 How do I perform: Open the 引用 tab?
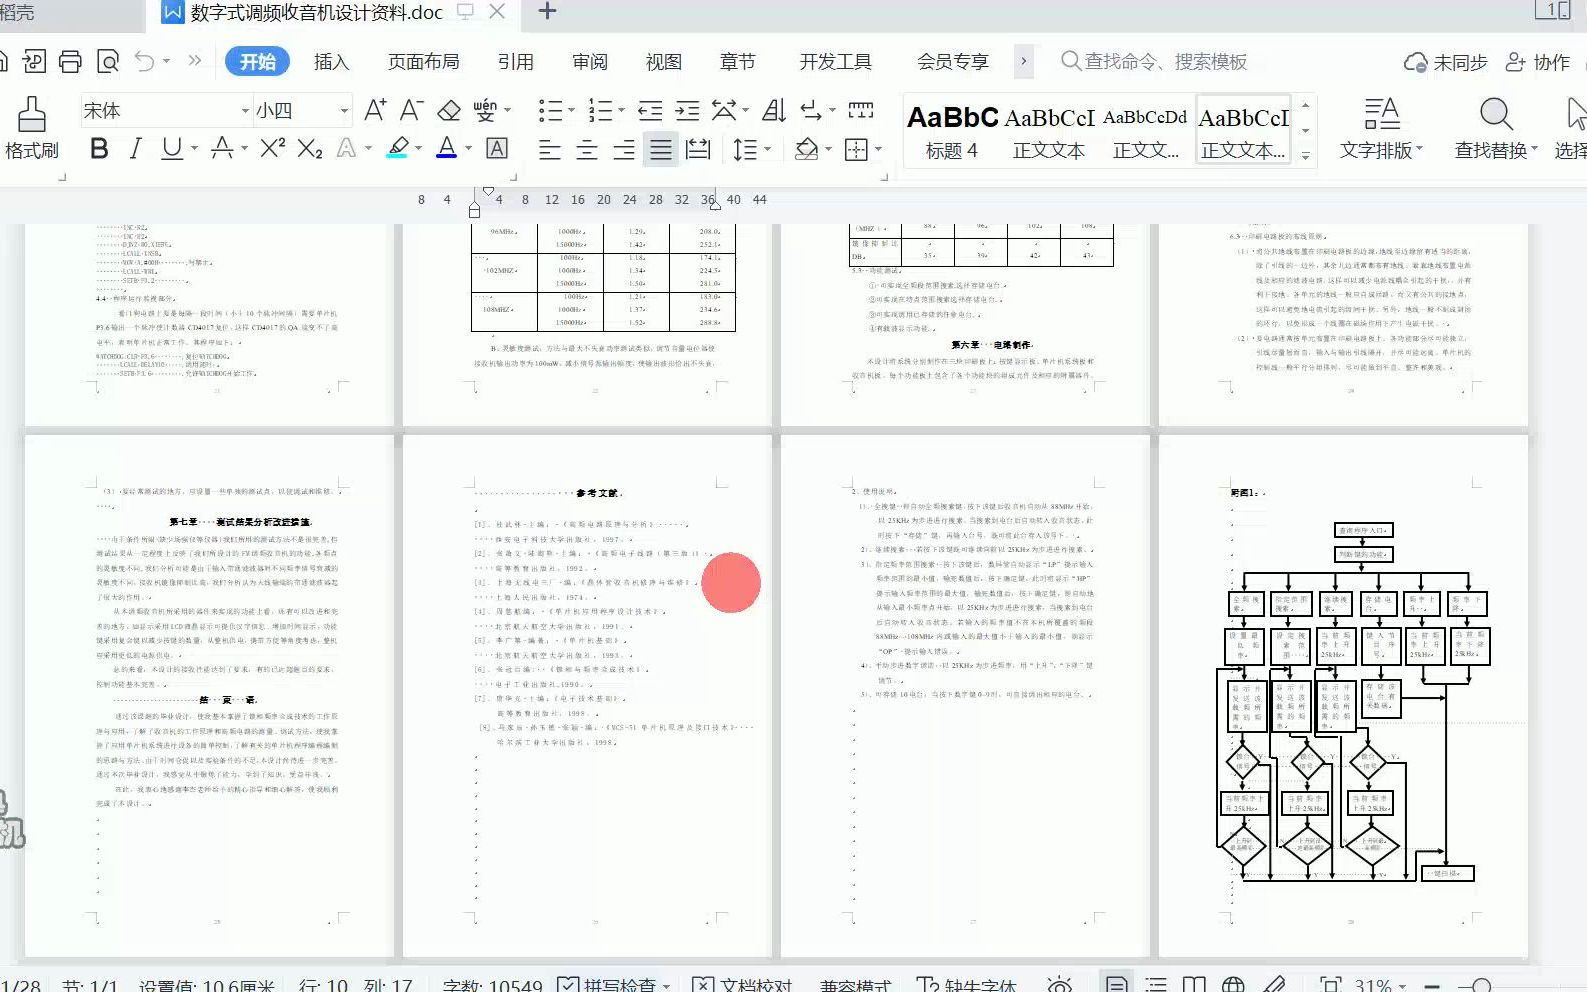(x=516, y=62)
